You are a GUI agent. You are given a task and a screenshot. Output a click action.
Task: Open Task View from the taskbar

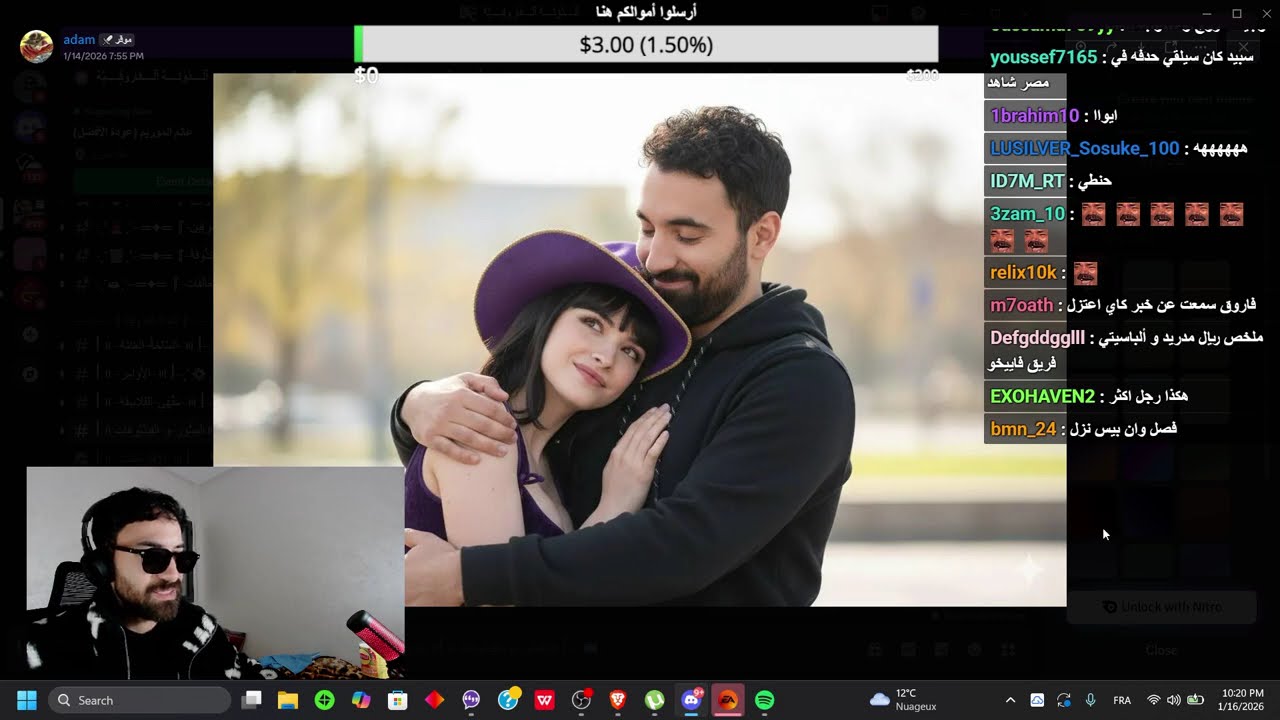pyautogui.click(x=252, y=700)
